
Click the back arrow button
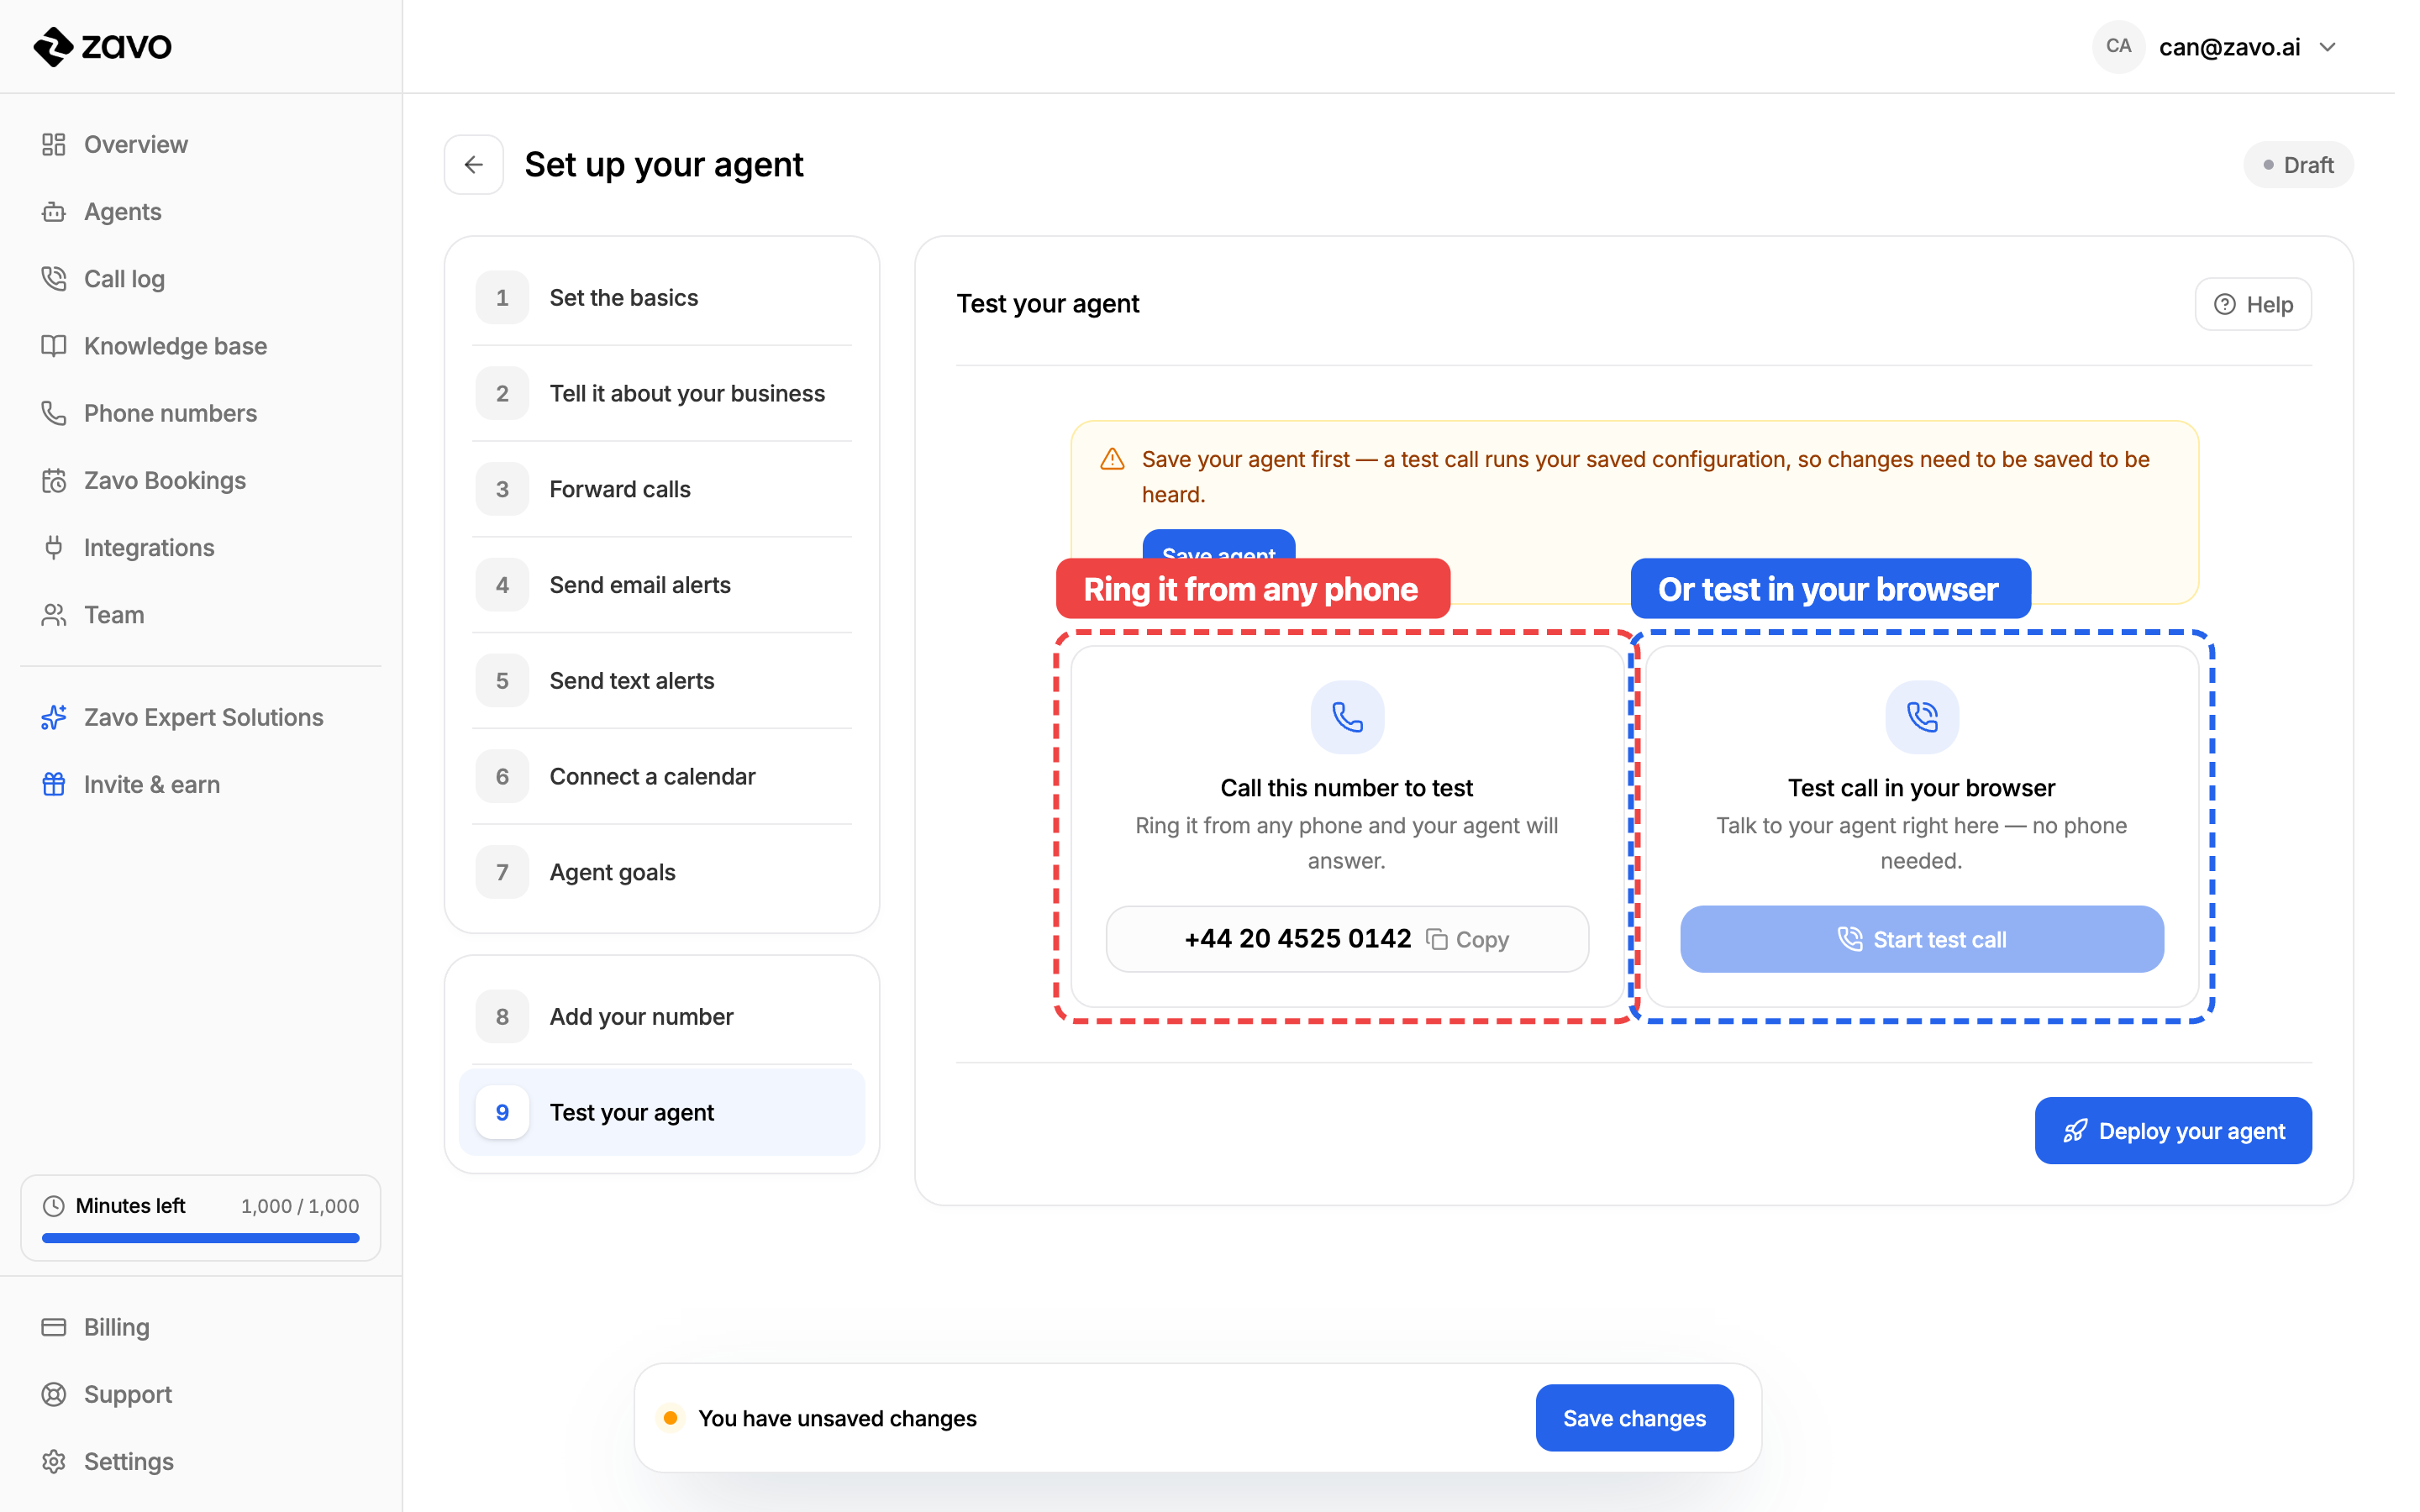coord(474,164)
